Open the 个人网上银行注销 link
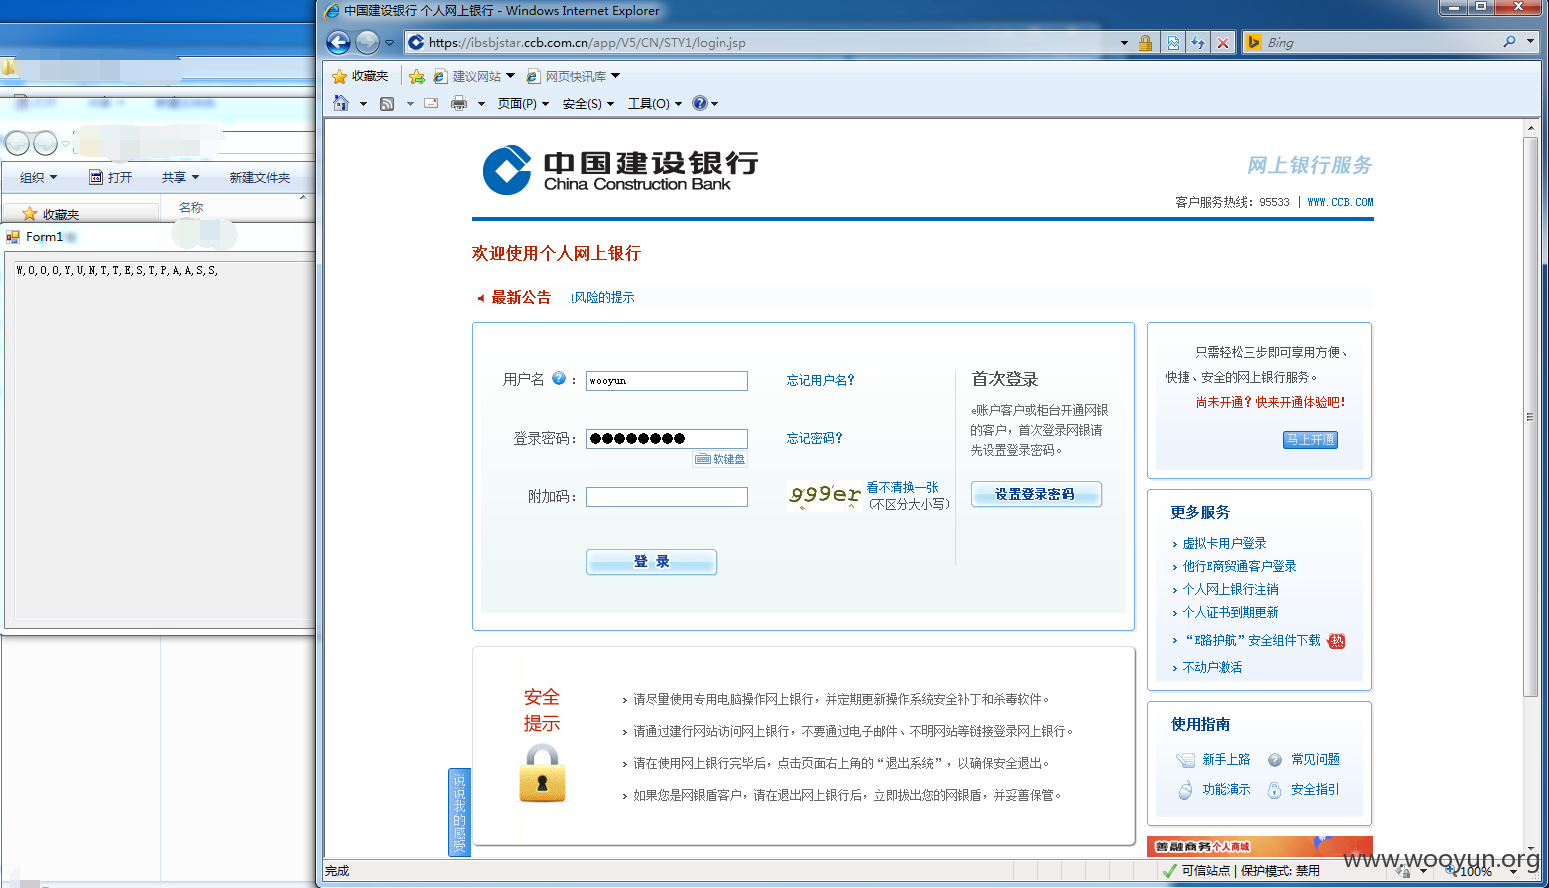 pyautogui.click(x=1230, y=589)
